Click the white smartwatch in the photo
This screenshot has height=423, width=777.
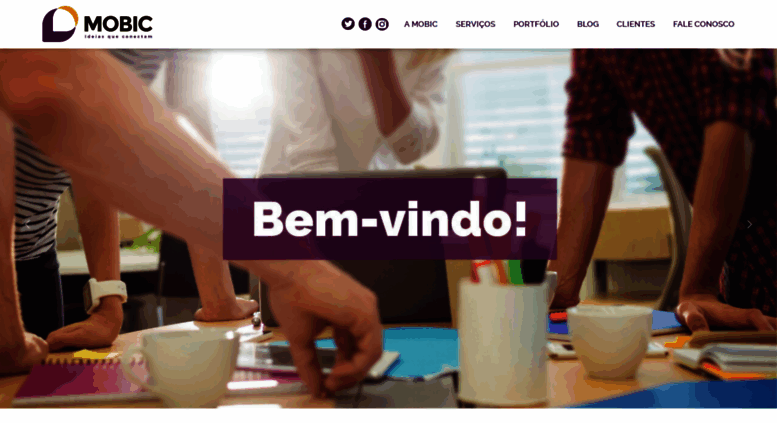(x=105, y=294)
